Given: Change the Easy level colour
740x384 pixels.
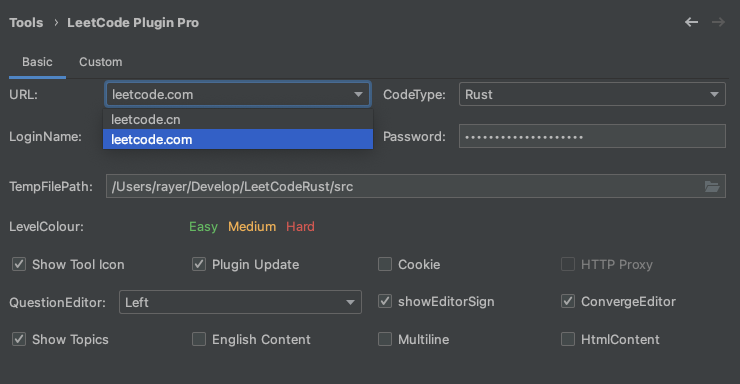Looking at the screenshot, I should (x=203, y=226).
